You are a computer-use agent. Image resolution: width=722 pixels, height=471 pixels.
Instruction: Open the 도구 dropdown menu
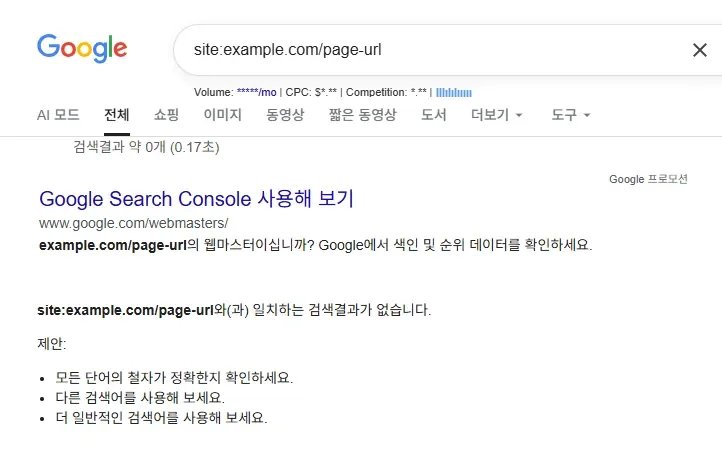570,115
